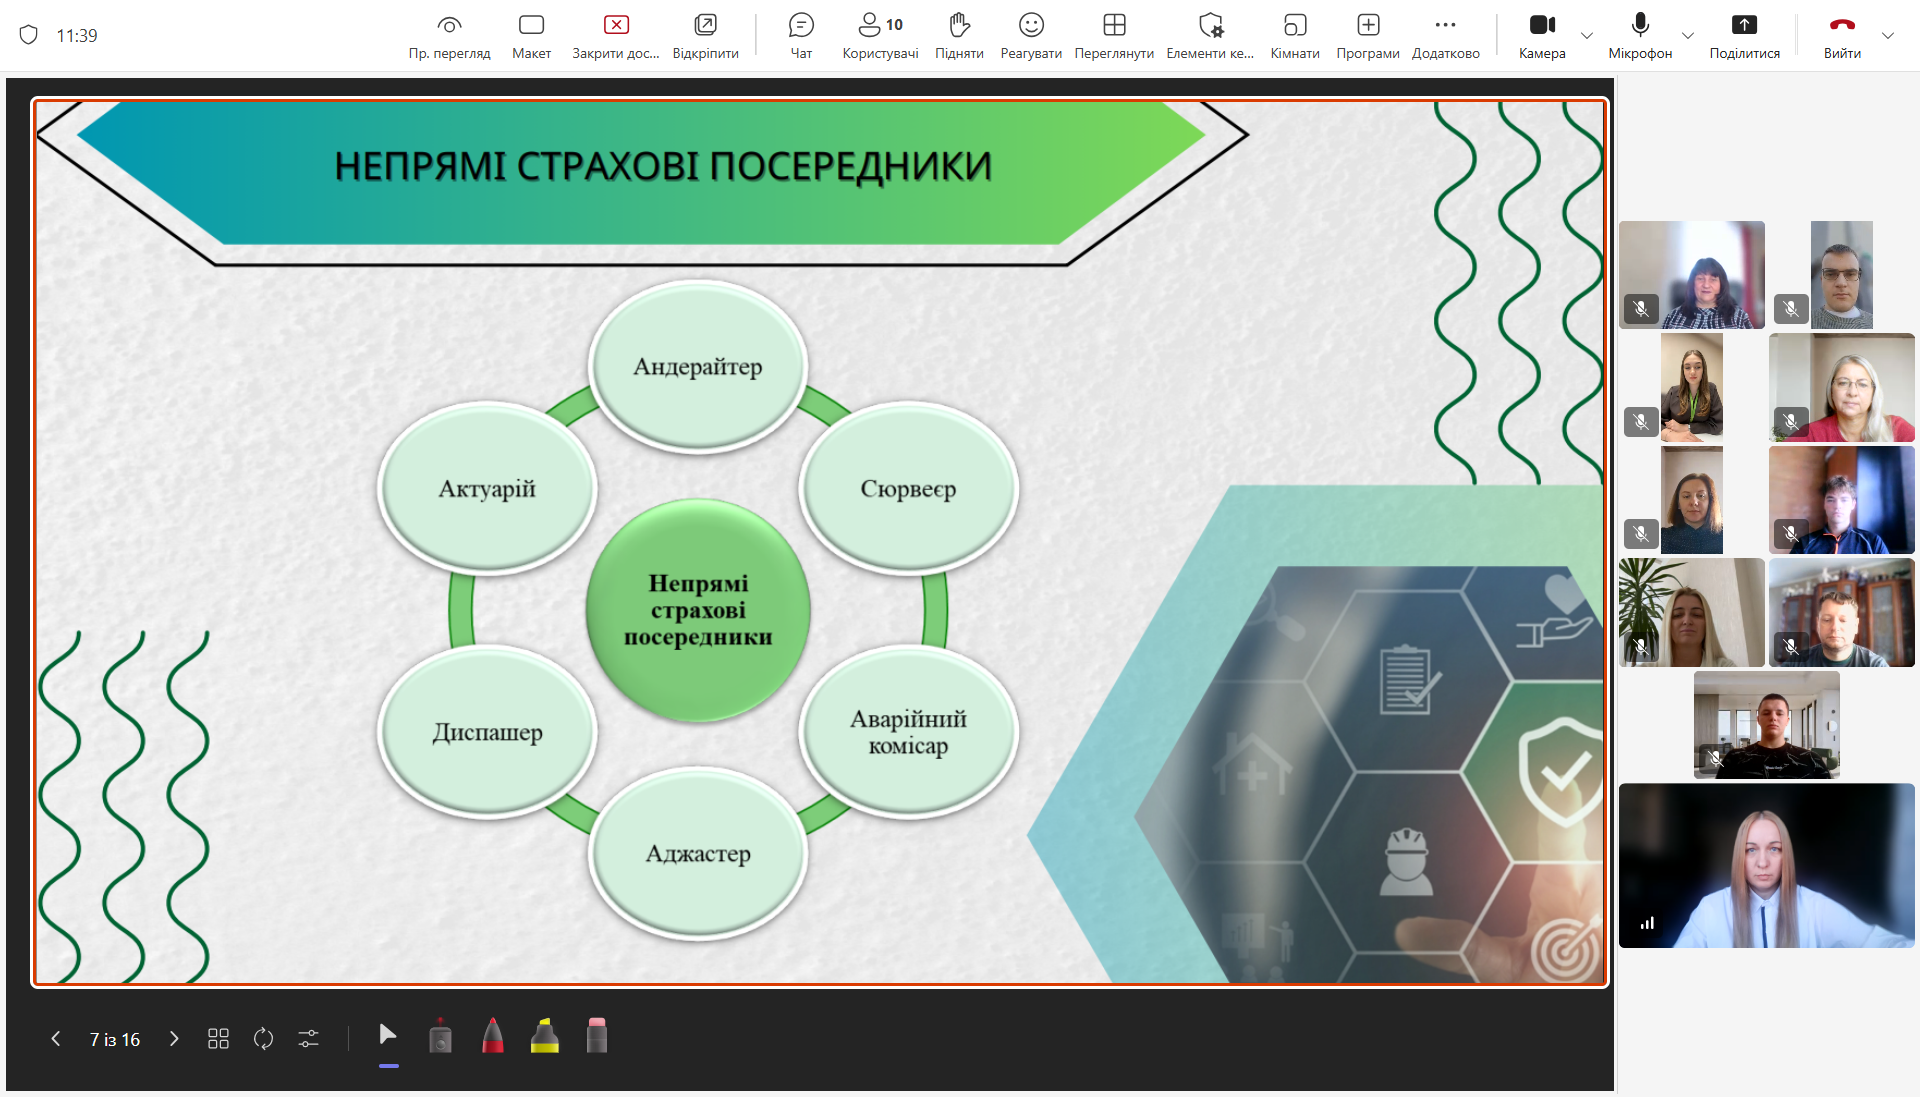Screen dimensions: 1920x1097
Task: Select the yellow highlighter tool
Action: click(x=545, y=1037)
